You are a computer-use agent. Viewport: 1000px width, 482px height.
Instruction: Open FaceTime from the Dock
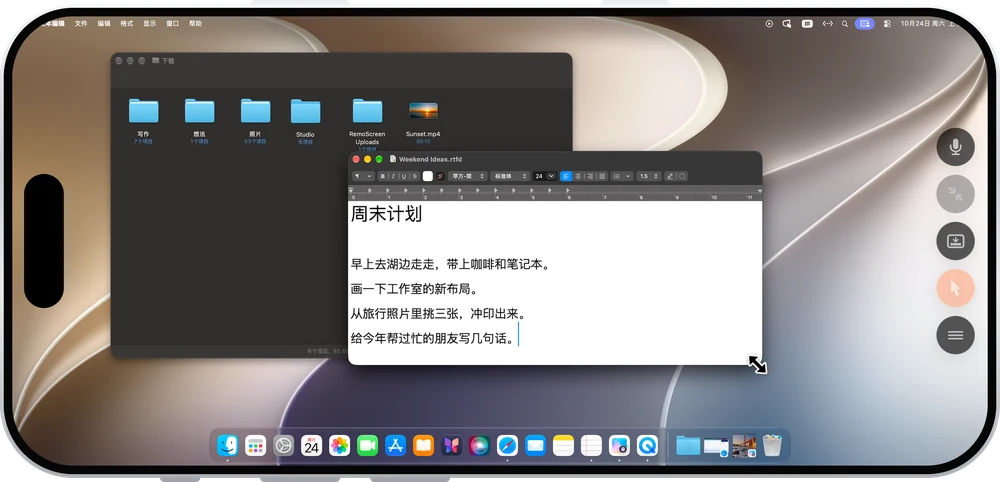click(367, 446)
